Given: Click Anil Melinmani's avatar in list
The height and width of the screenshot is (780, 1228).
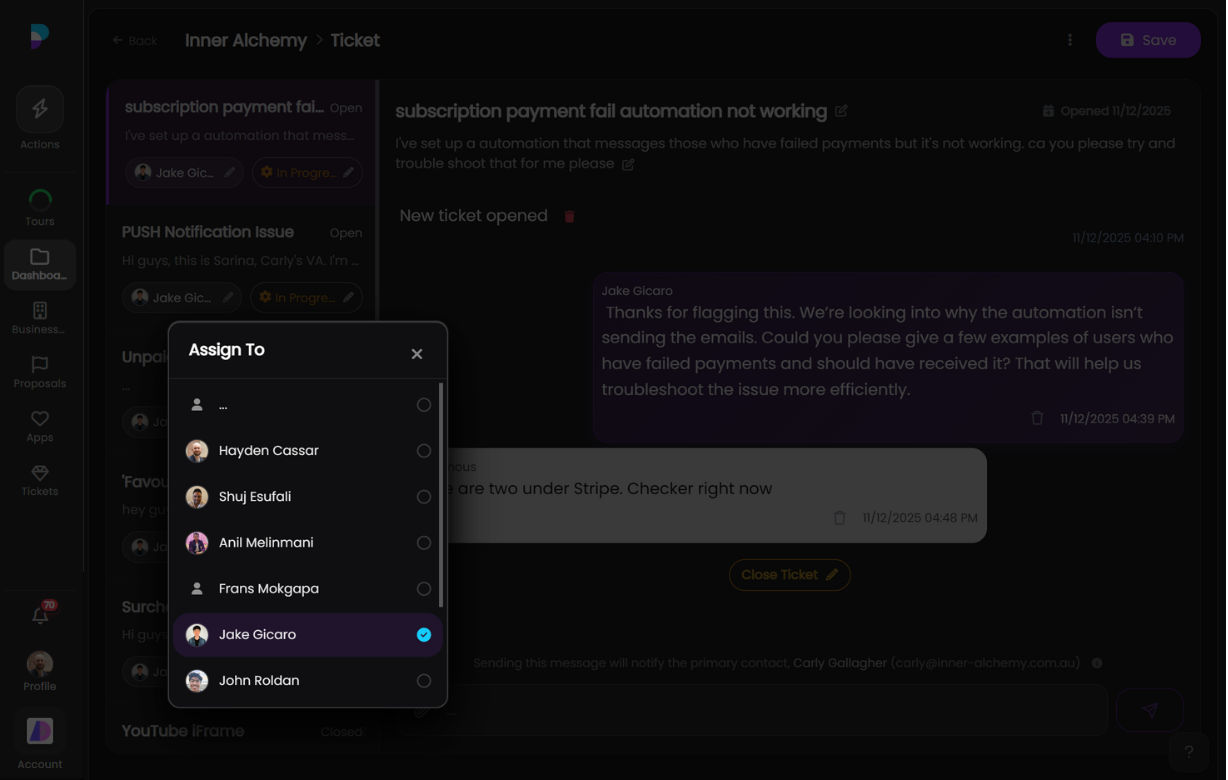Looking at the screenshot, I should [x=197, y=543].
